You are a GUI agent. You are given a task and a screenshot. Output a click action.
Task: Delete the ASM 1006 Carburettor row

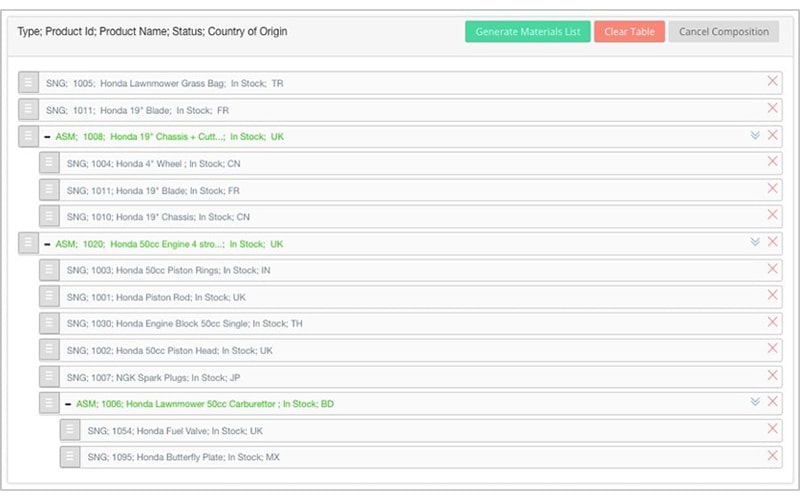tap(772, 402)
